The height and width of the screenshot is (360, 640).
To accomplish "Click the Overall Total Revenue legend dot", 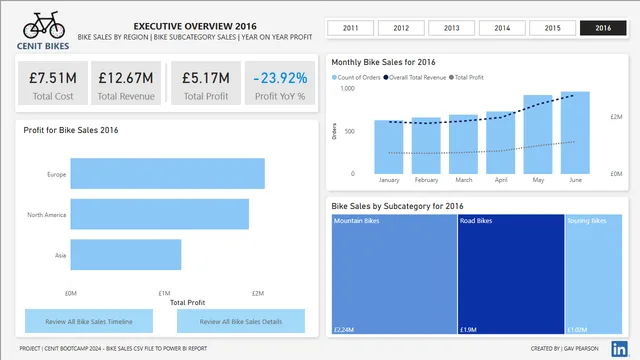I will click(386, 78).
